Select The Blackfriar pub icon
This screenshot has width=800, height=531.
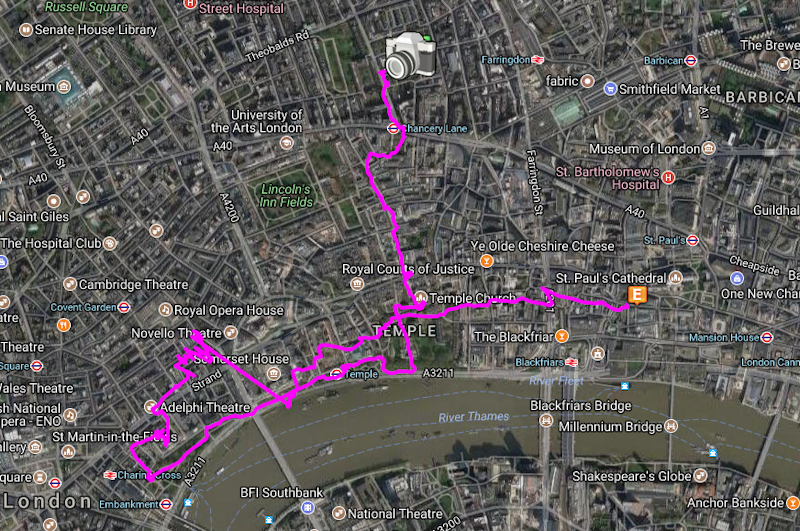(x=562, y=336)
